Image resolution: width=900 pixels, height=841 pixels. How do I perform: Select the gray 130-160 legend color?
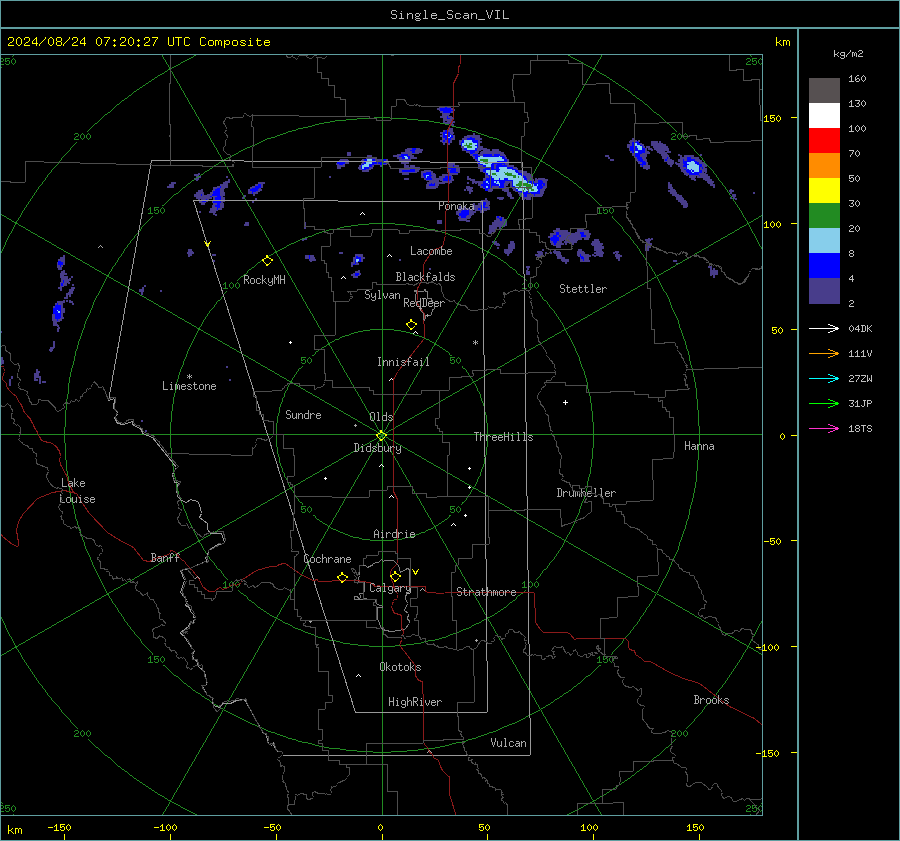(824, 91)
